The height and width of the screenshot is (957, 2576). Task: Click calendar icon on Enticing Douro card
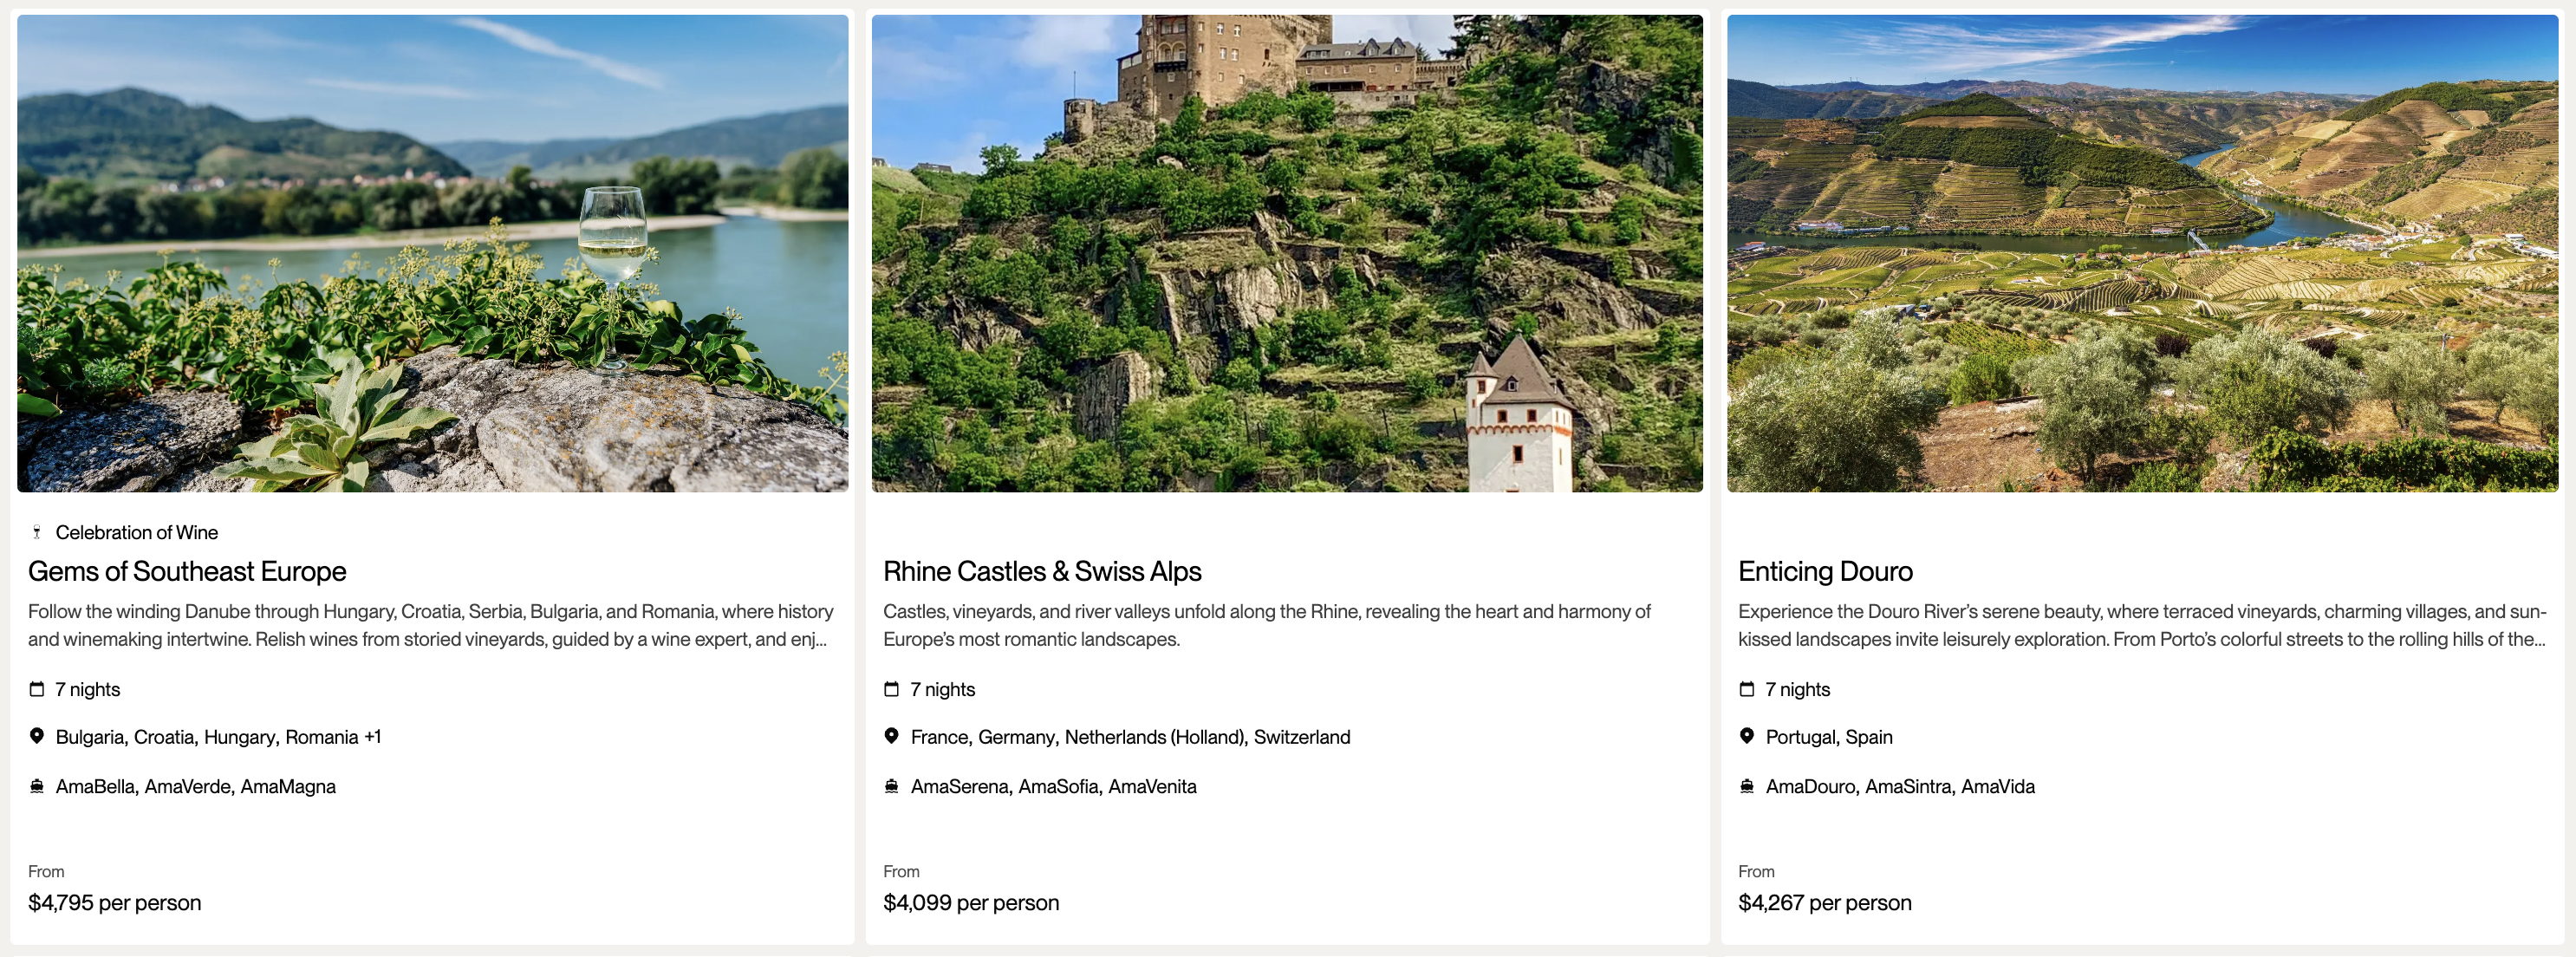(x=1746, y=689)
